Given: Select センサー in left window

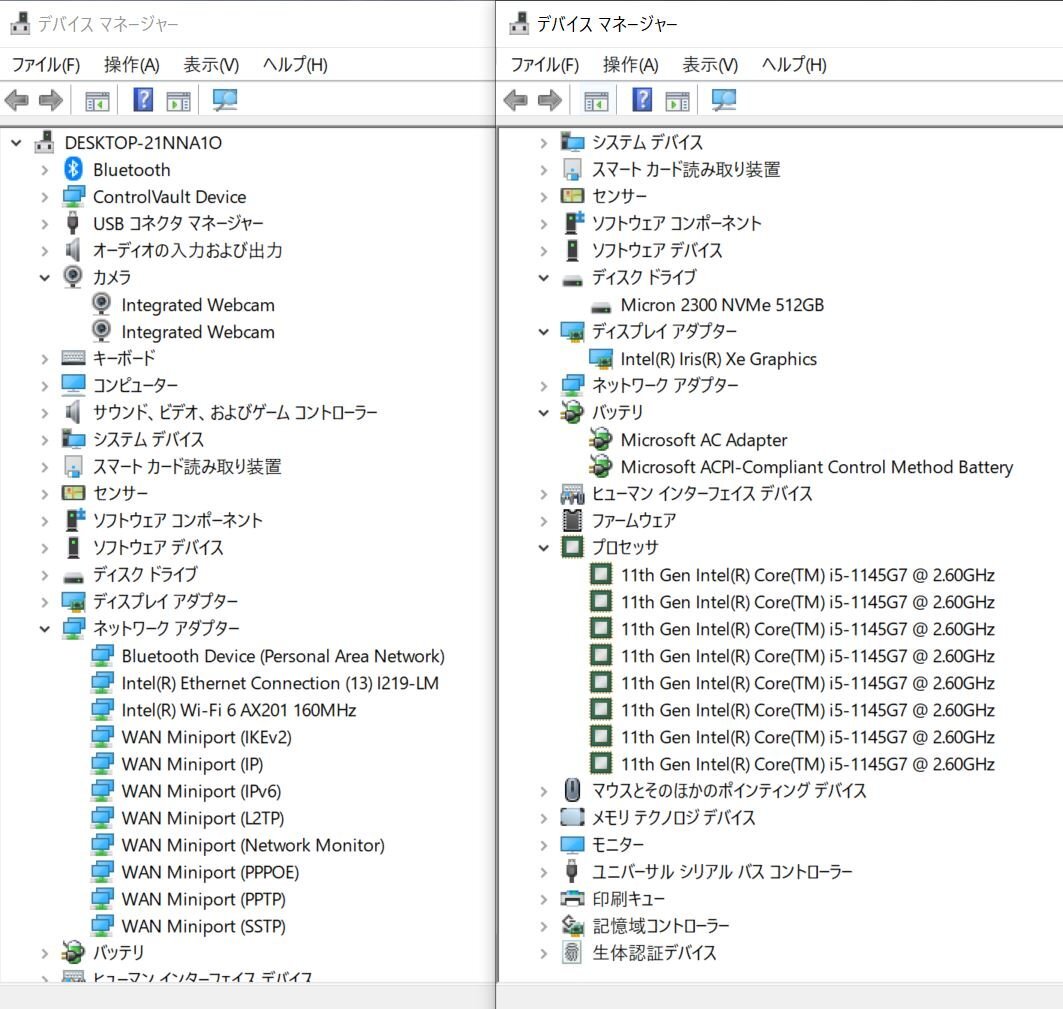Looking at the screenshot, I should tap(120, 494).
